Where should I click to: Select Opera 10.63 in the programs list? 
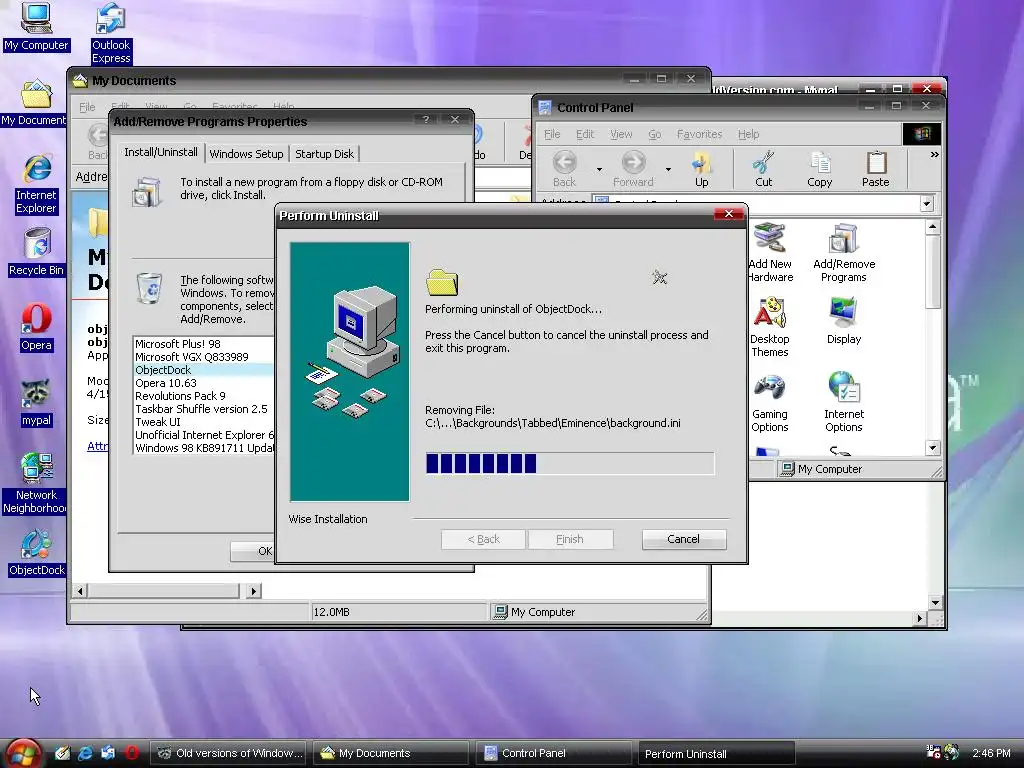coord(204,383)
